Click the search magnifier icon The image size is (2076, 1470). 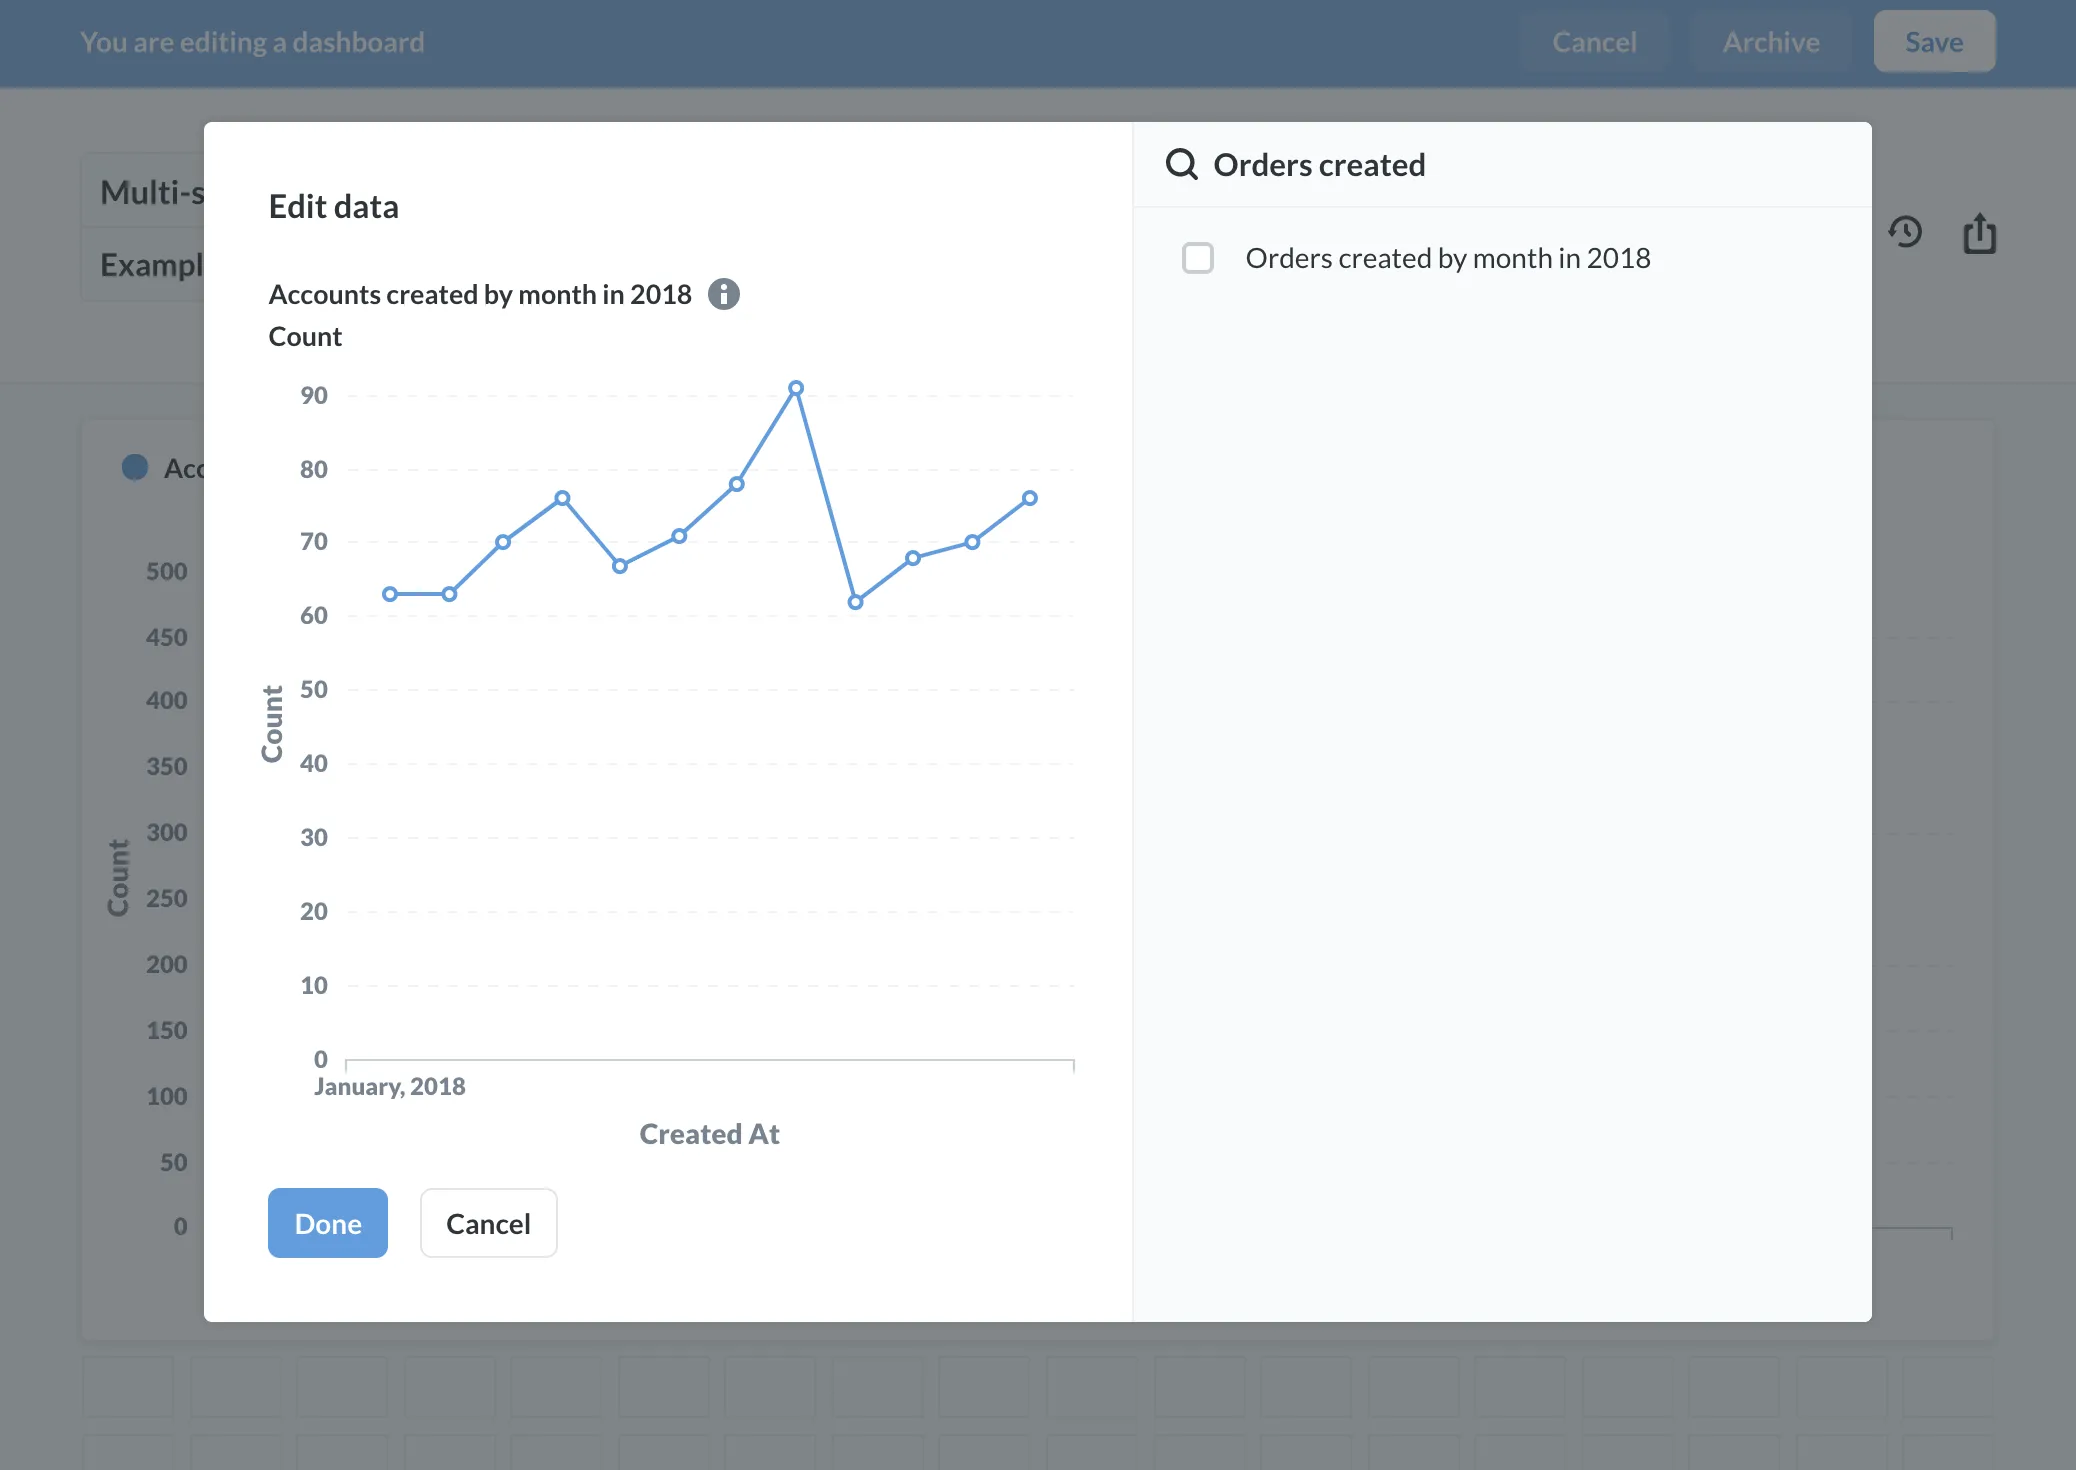(1182, 164)
